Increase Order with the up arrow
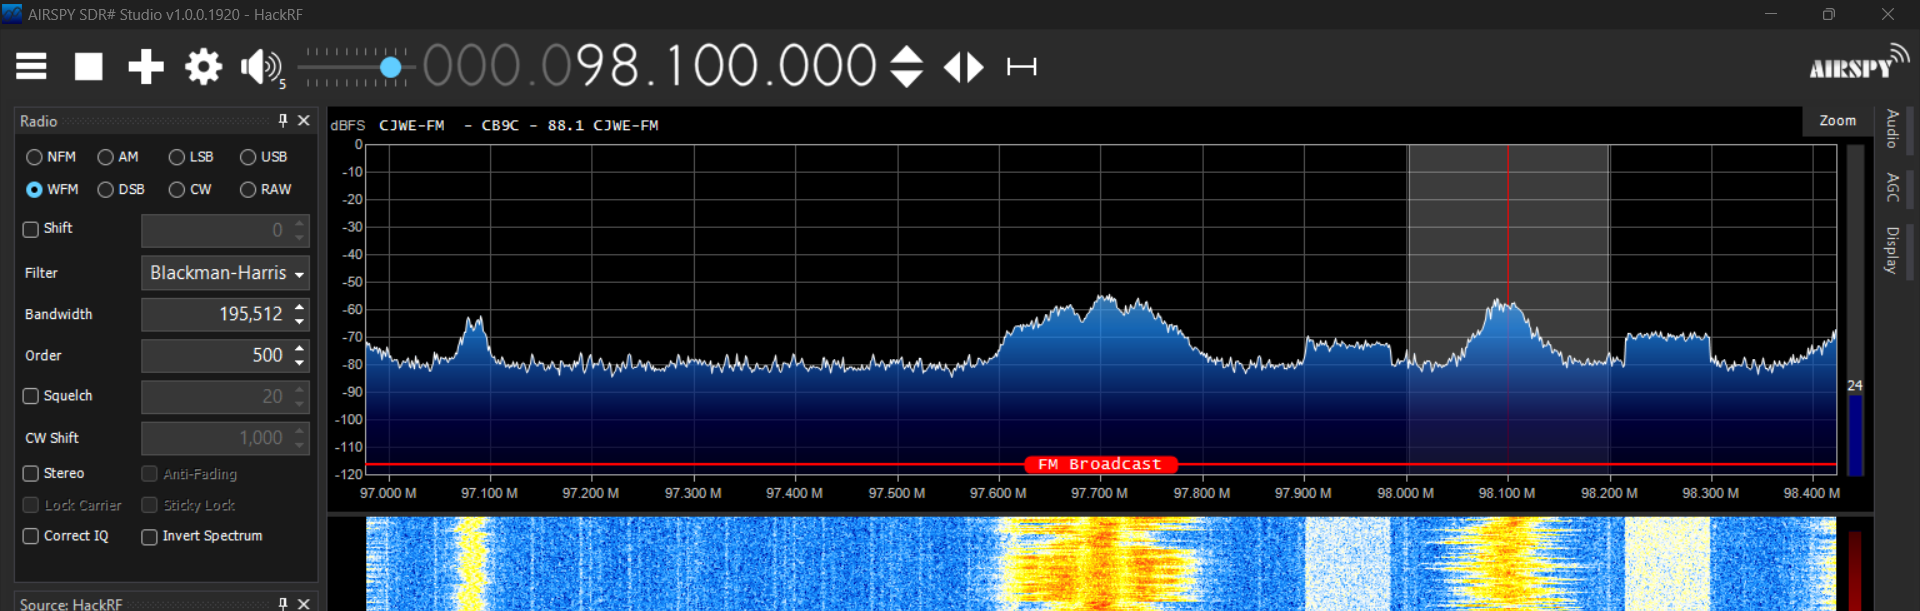Image resolution: width=1920 pixels, height=611 pixels. click(299, 349)
